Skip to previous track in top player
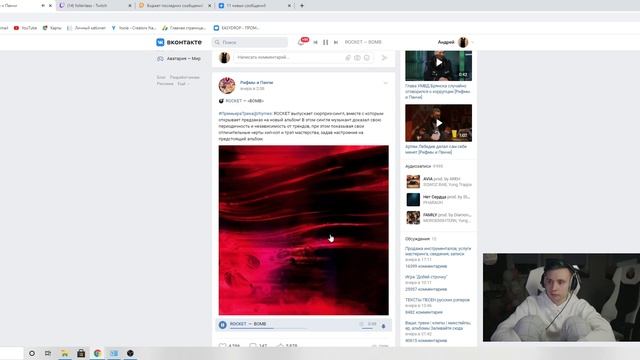Image resolution: width=640 pixels, height=360 pixels. [315, 42]
